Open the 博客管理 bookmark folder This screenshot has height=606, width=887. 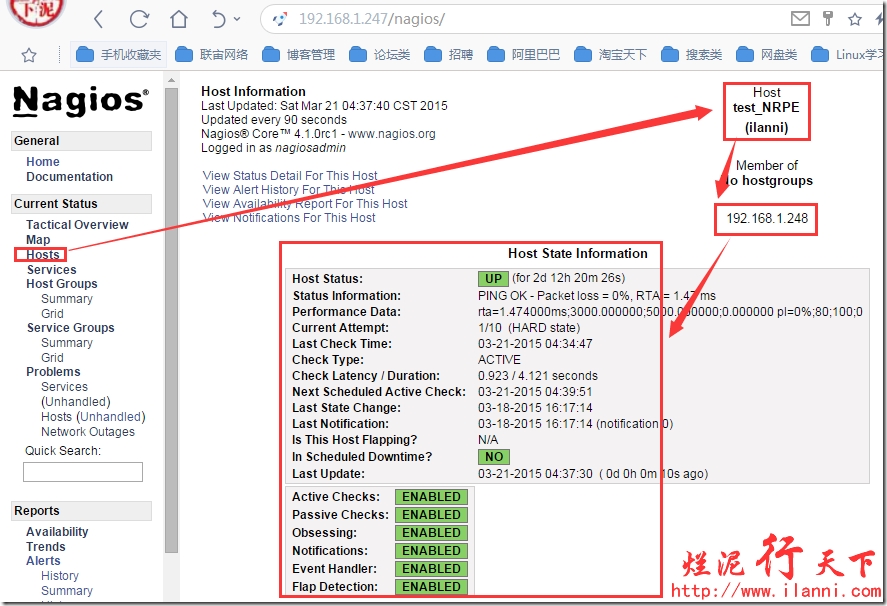point(299,55)
